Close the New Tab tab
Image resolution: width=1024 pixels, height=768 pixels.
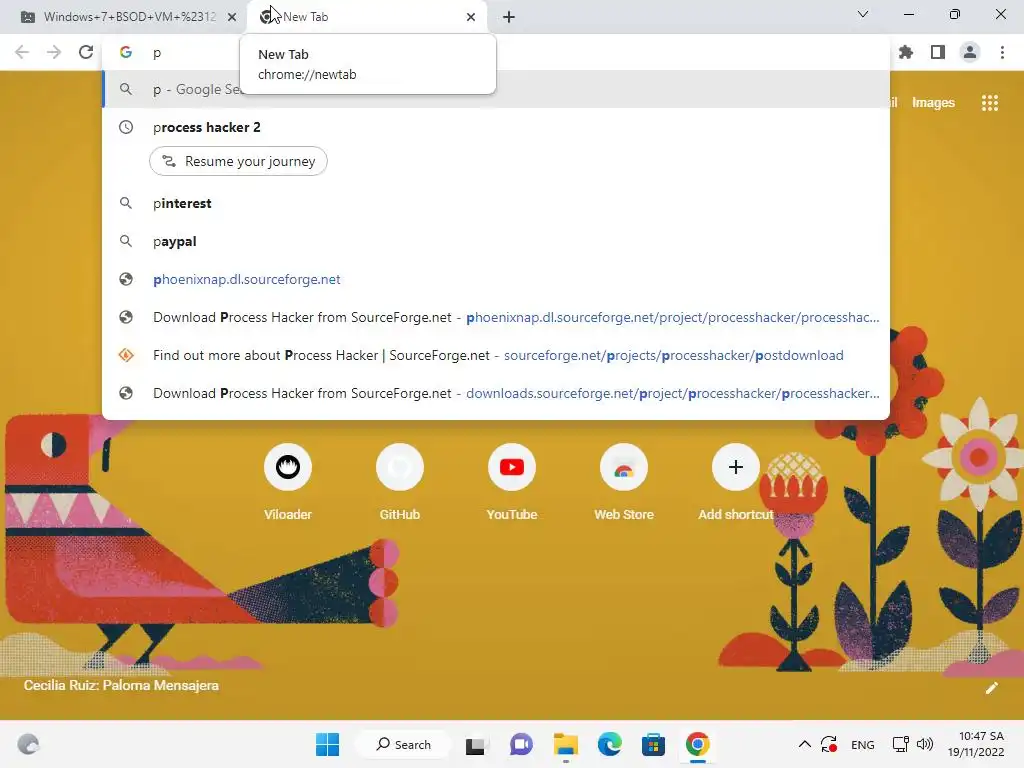pyautogui.click(x=471, y=17)
